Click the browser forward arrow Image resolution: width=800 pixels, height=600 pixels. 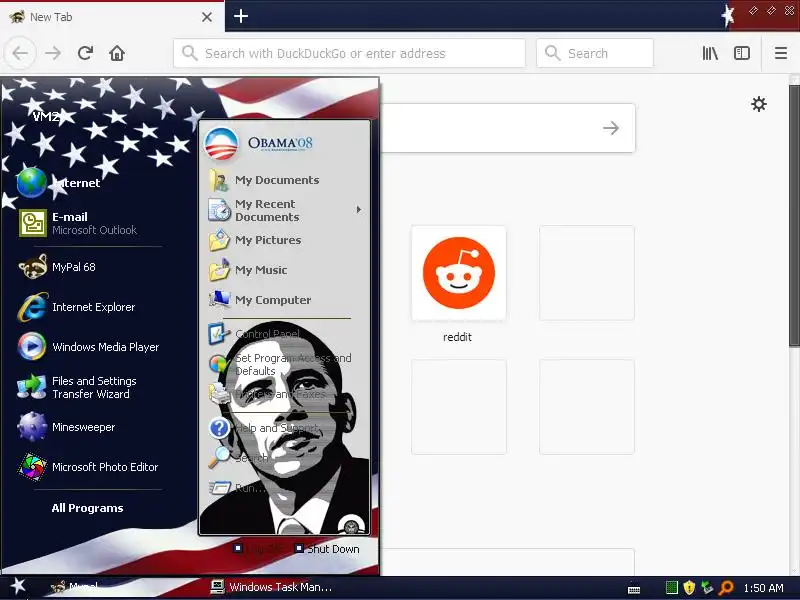point(53,53)
